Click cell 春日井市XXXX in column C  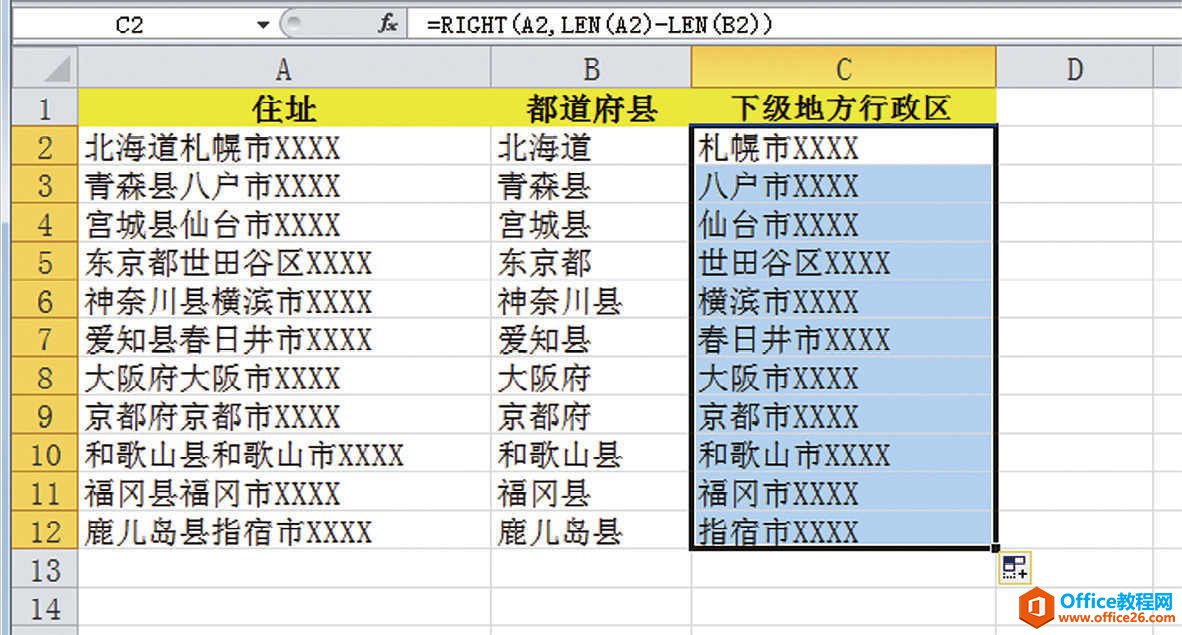(x=844, y=339)
